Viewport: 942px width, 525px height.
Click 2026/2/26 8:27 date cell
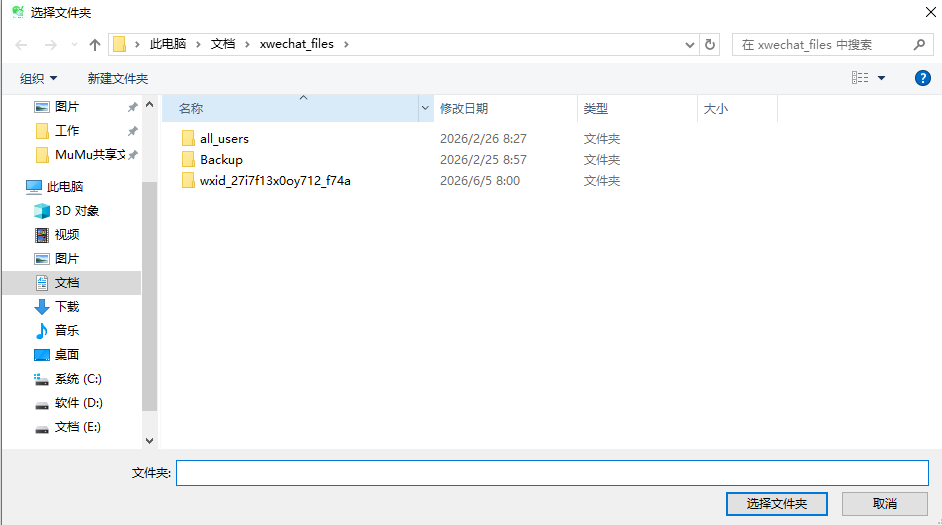tap(483, 139)
